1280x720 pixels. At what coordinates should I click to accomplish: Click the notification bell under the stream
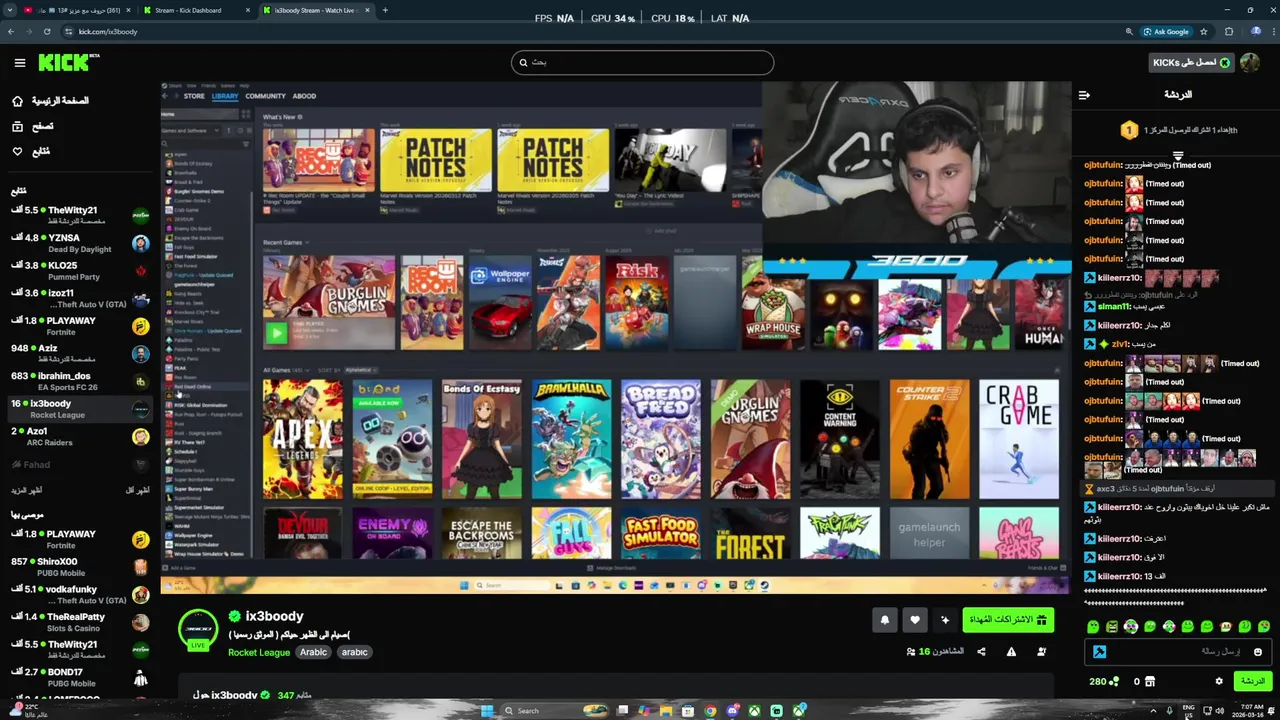click(884, 620)
